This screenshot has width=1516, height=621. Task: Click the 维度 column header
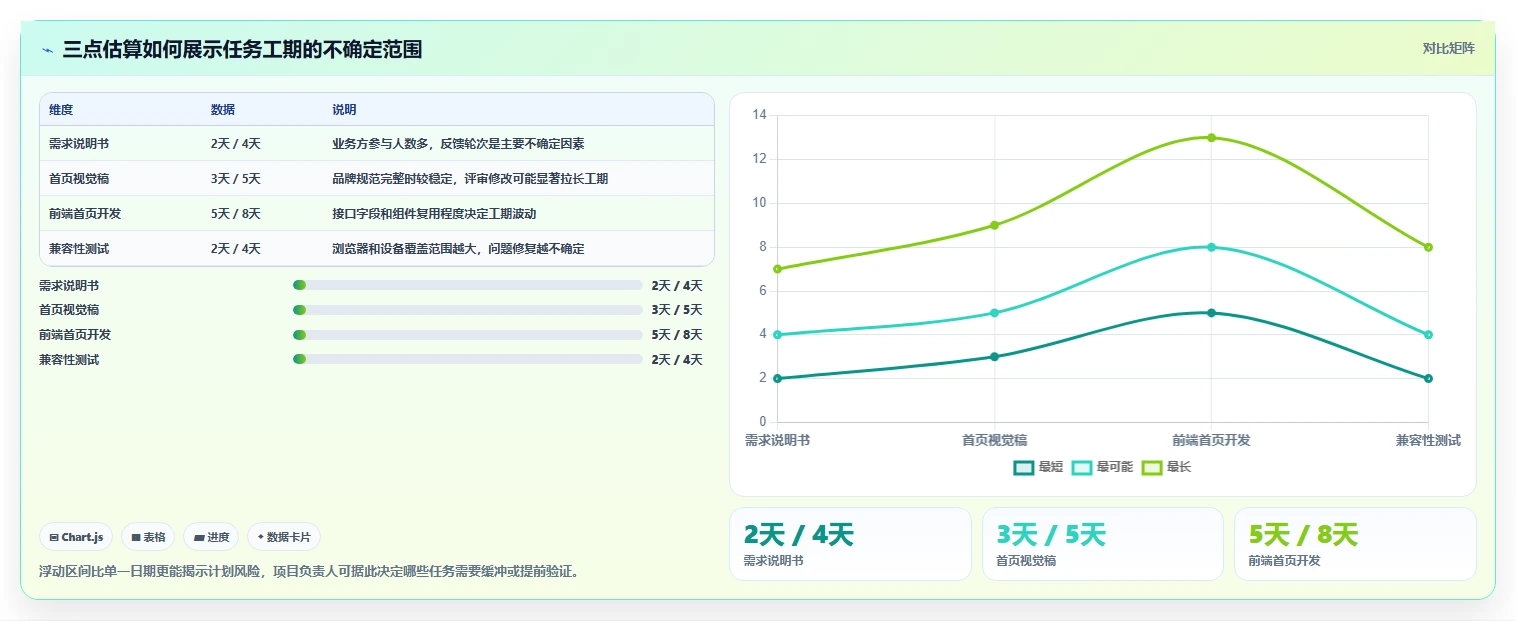click(61, 110)
